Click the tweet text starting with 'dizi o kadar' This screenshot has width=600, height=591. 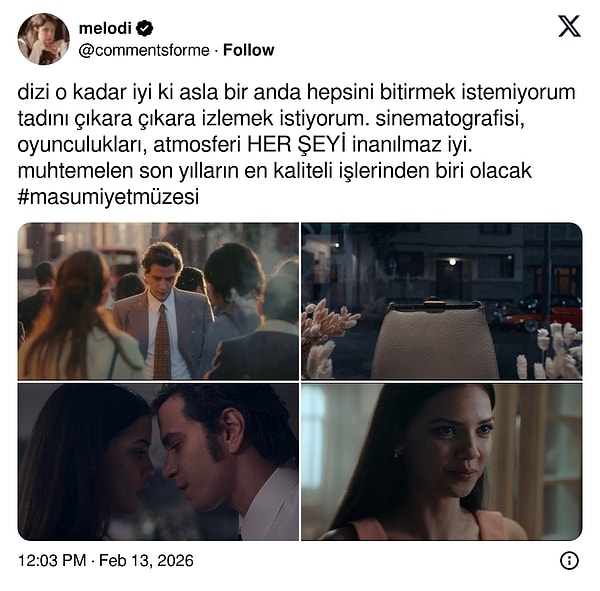[x=297, y=145]
